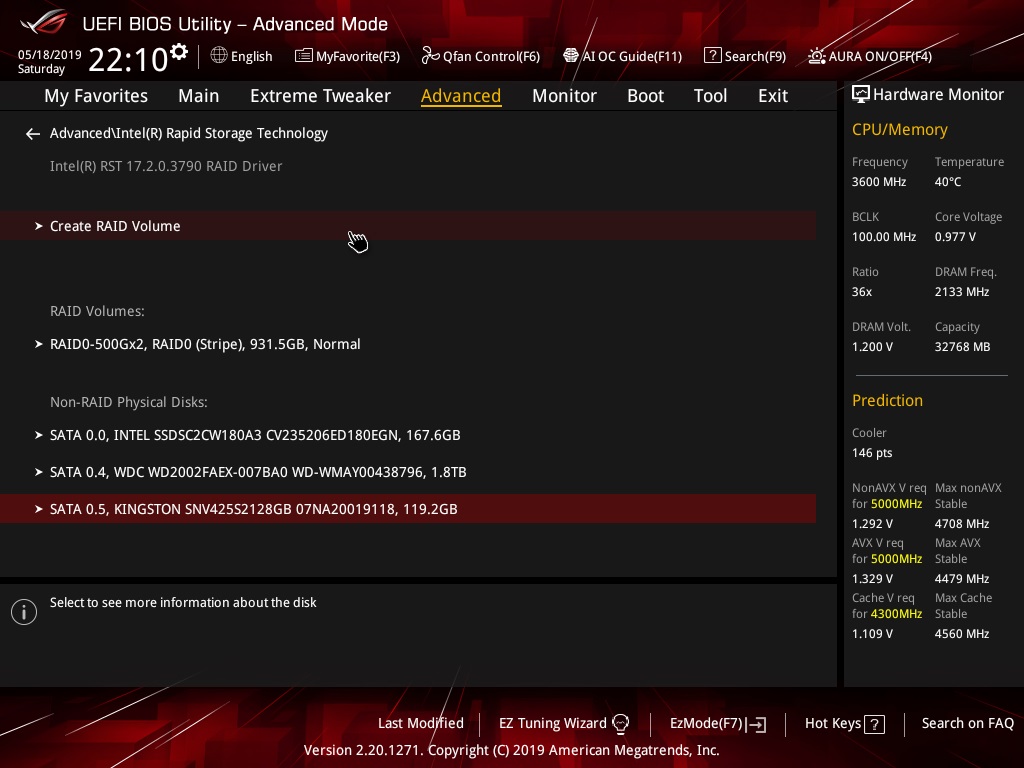1024x768 pixels.
Task: Click the Prediction section heading
Action: pos(887,400)
